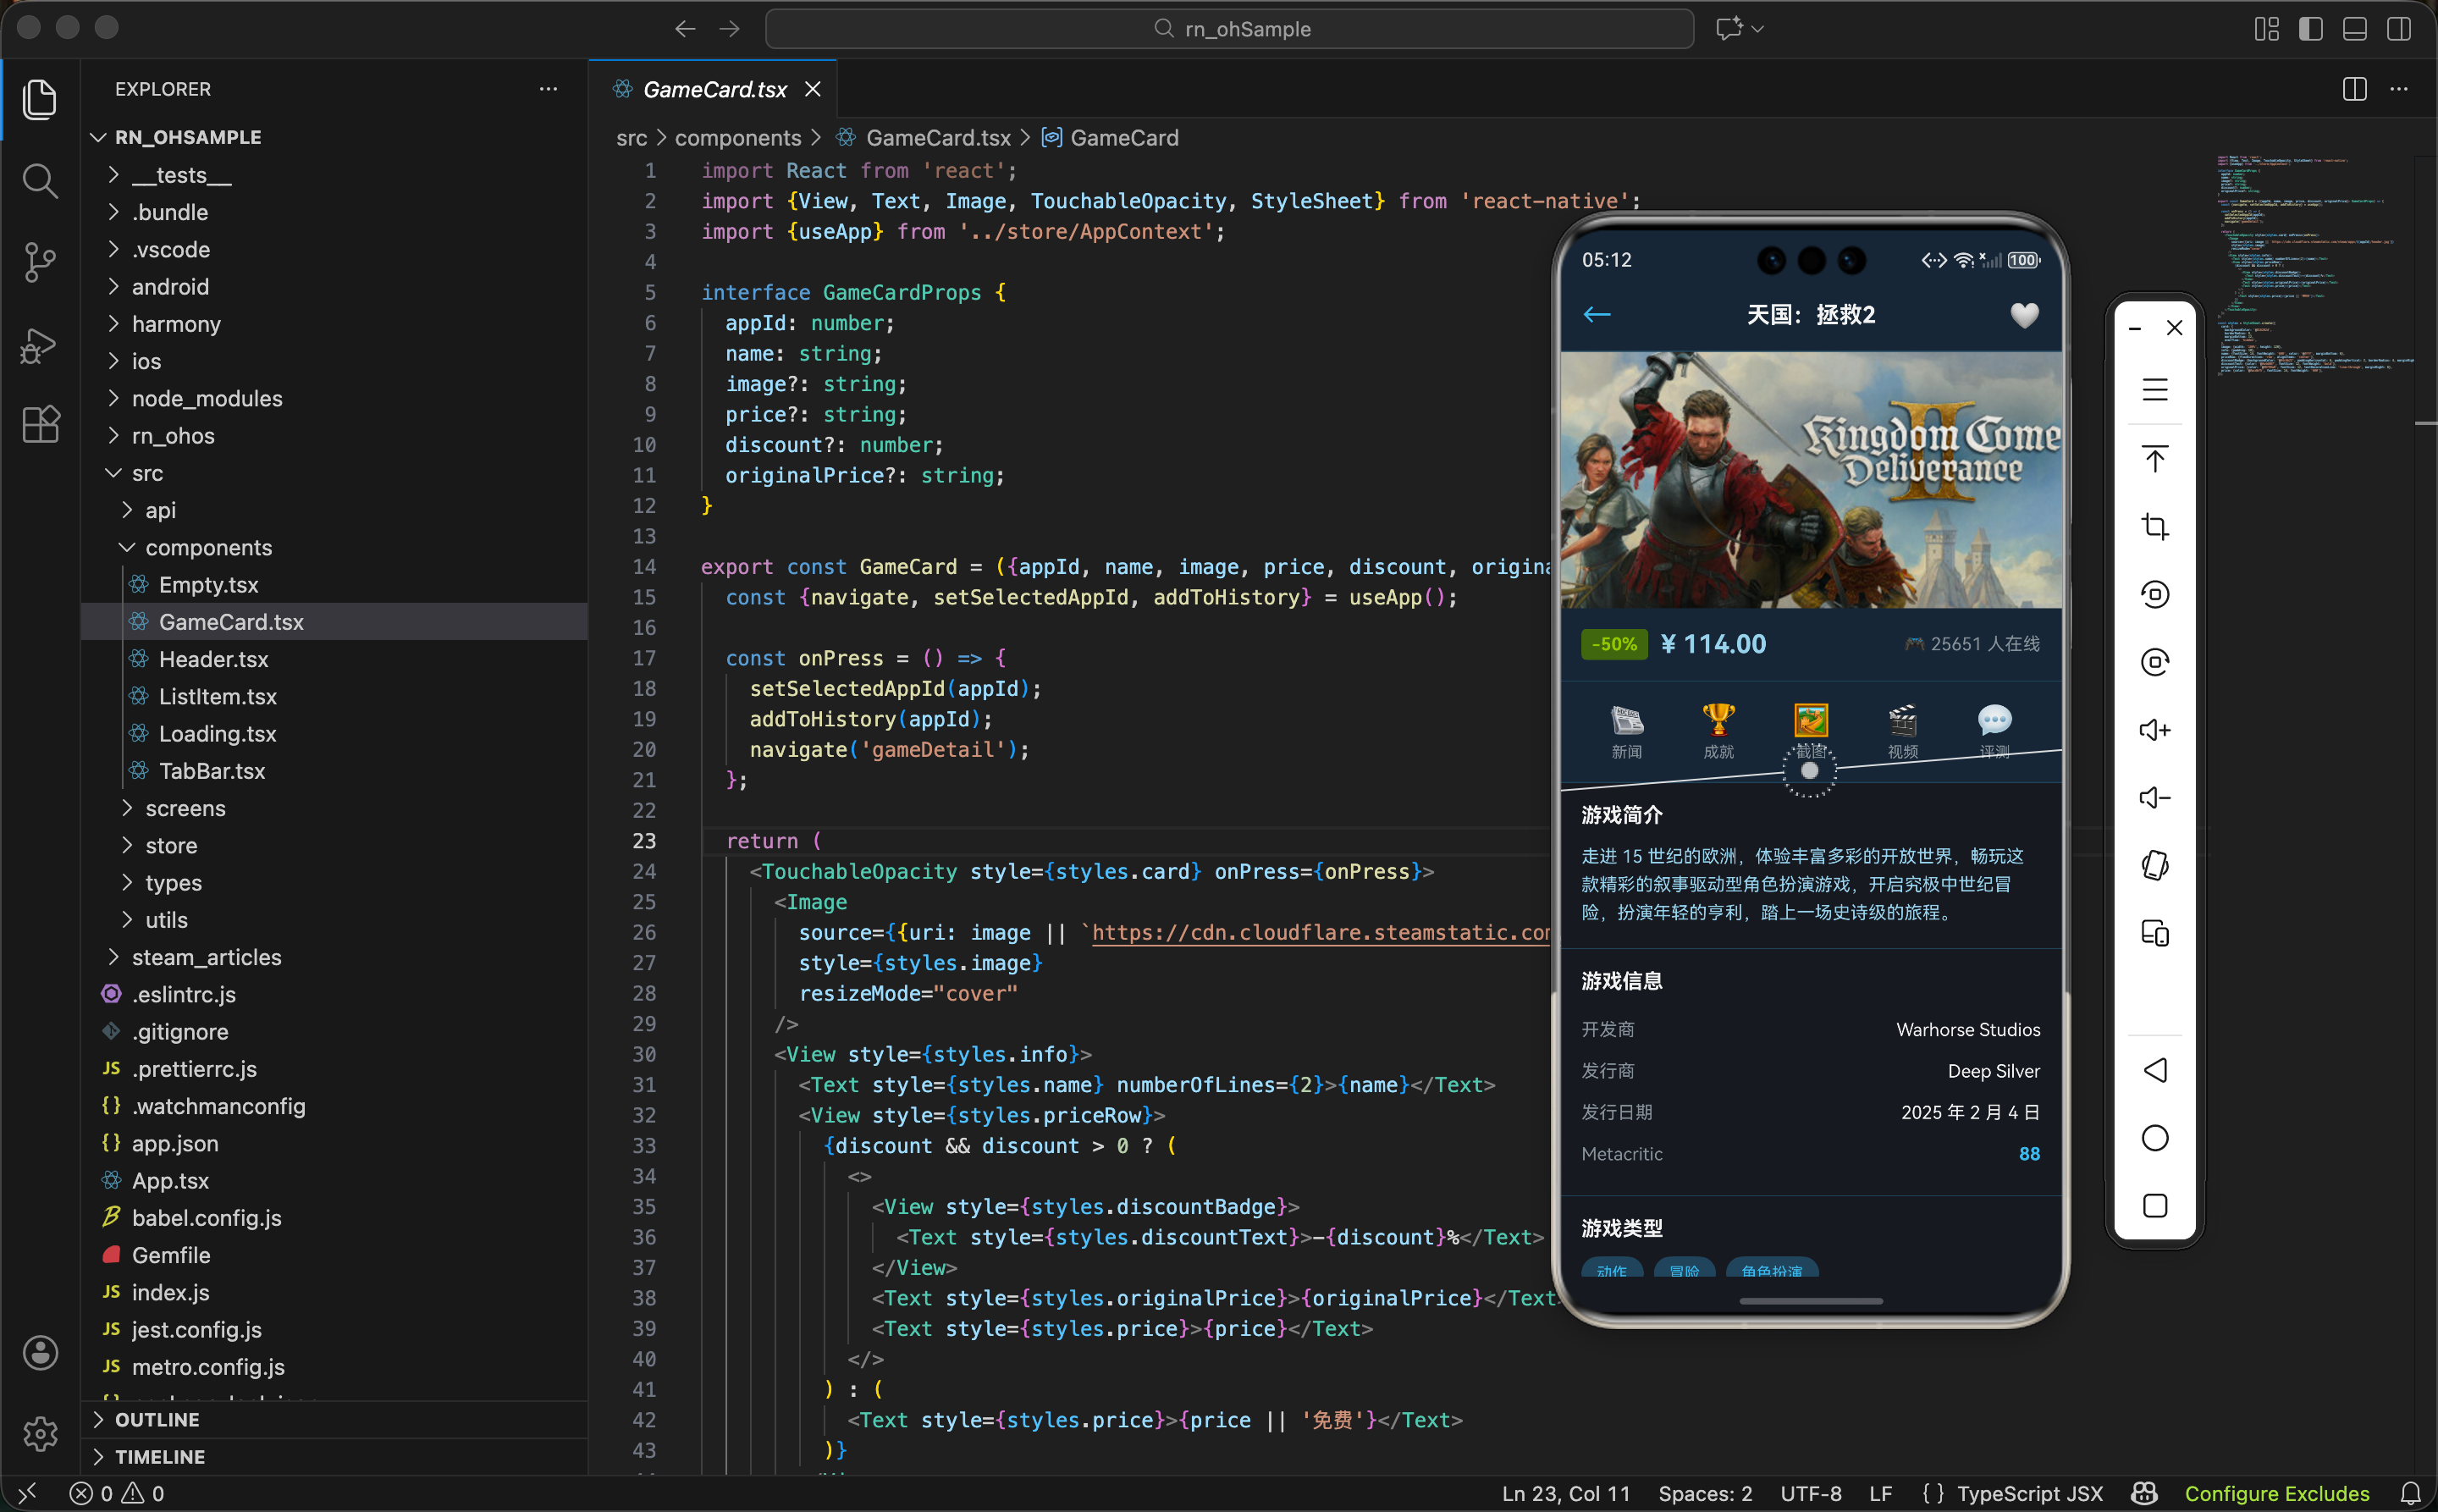Viewport: 2438px width, 1512px height.
Task: Go back with the title bar arrow
Action: click(685, 29)
